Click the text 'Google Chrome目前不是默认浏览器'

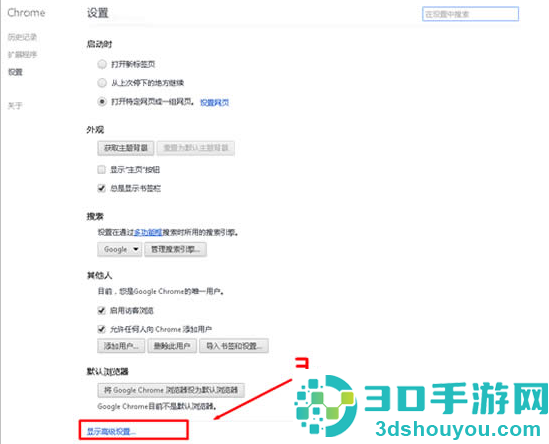click(157, 407)
